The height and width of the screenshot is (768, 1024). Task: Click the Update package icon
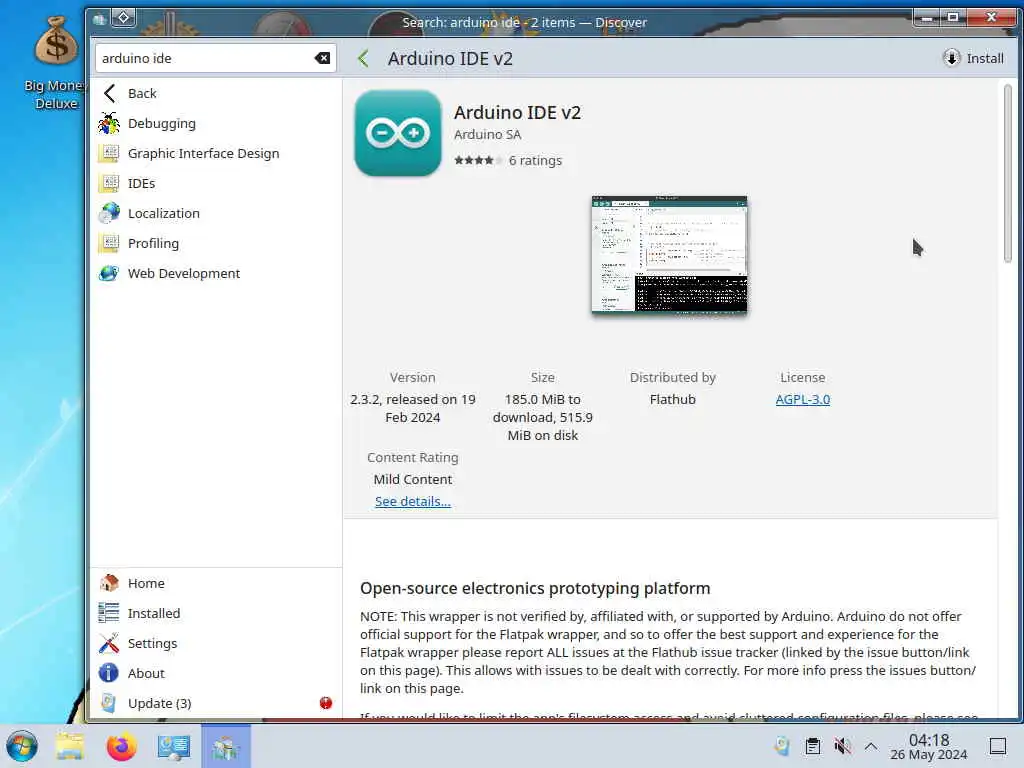(x=109, y=703)
